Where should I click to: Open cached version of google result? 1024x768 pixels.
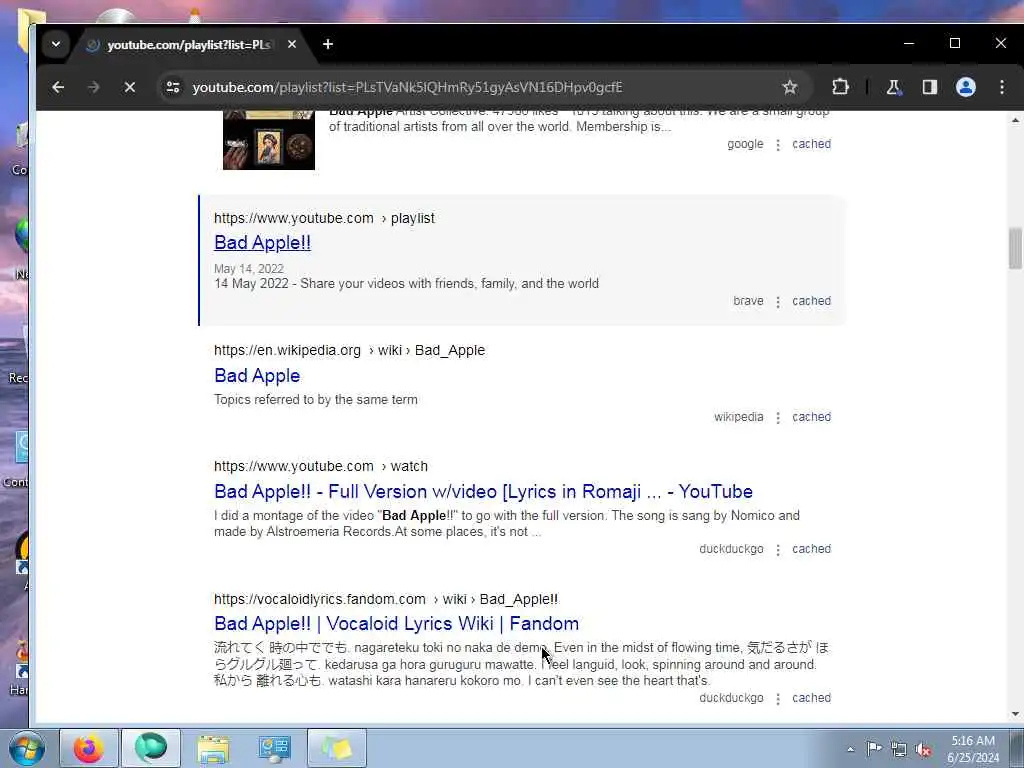tap(811, 144)
